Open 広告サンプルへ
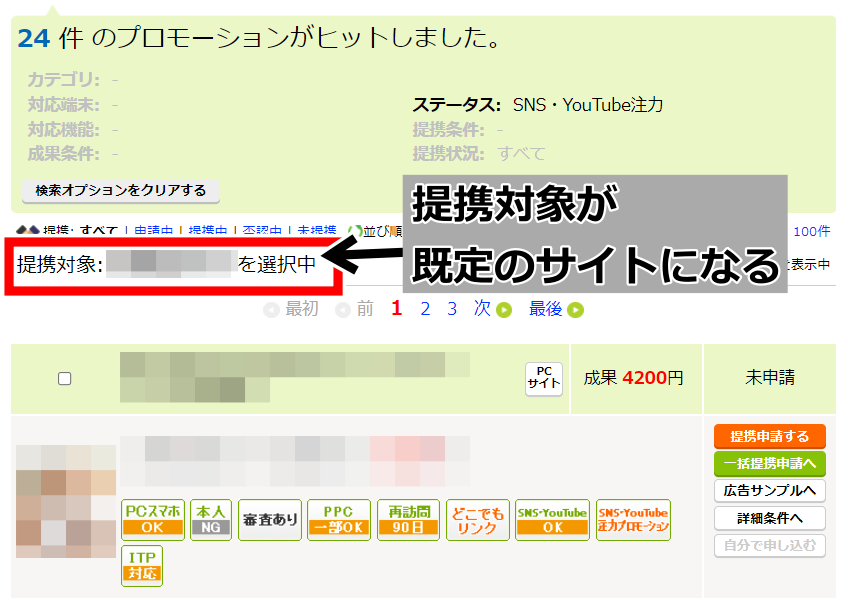The image size is (846, 613). [x=769, y=490]
